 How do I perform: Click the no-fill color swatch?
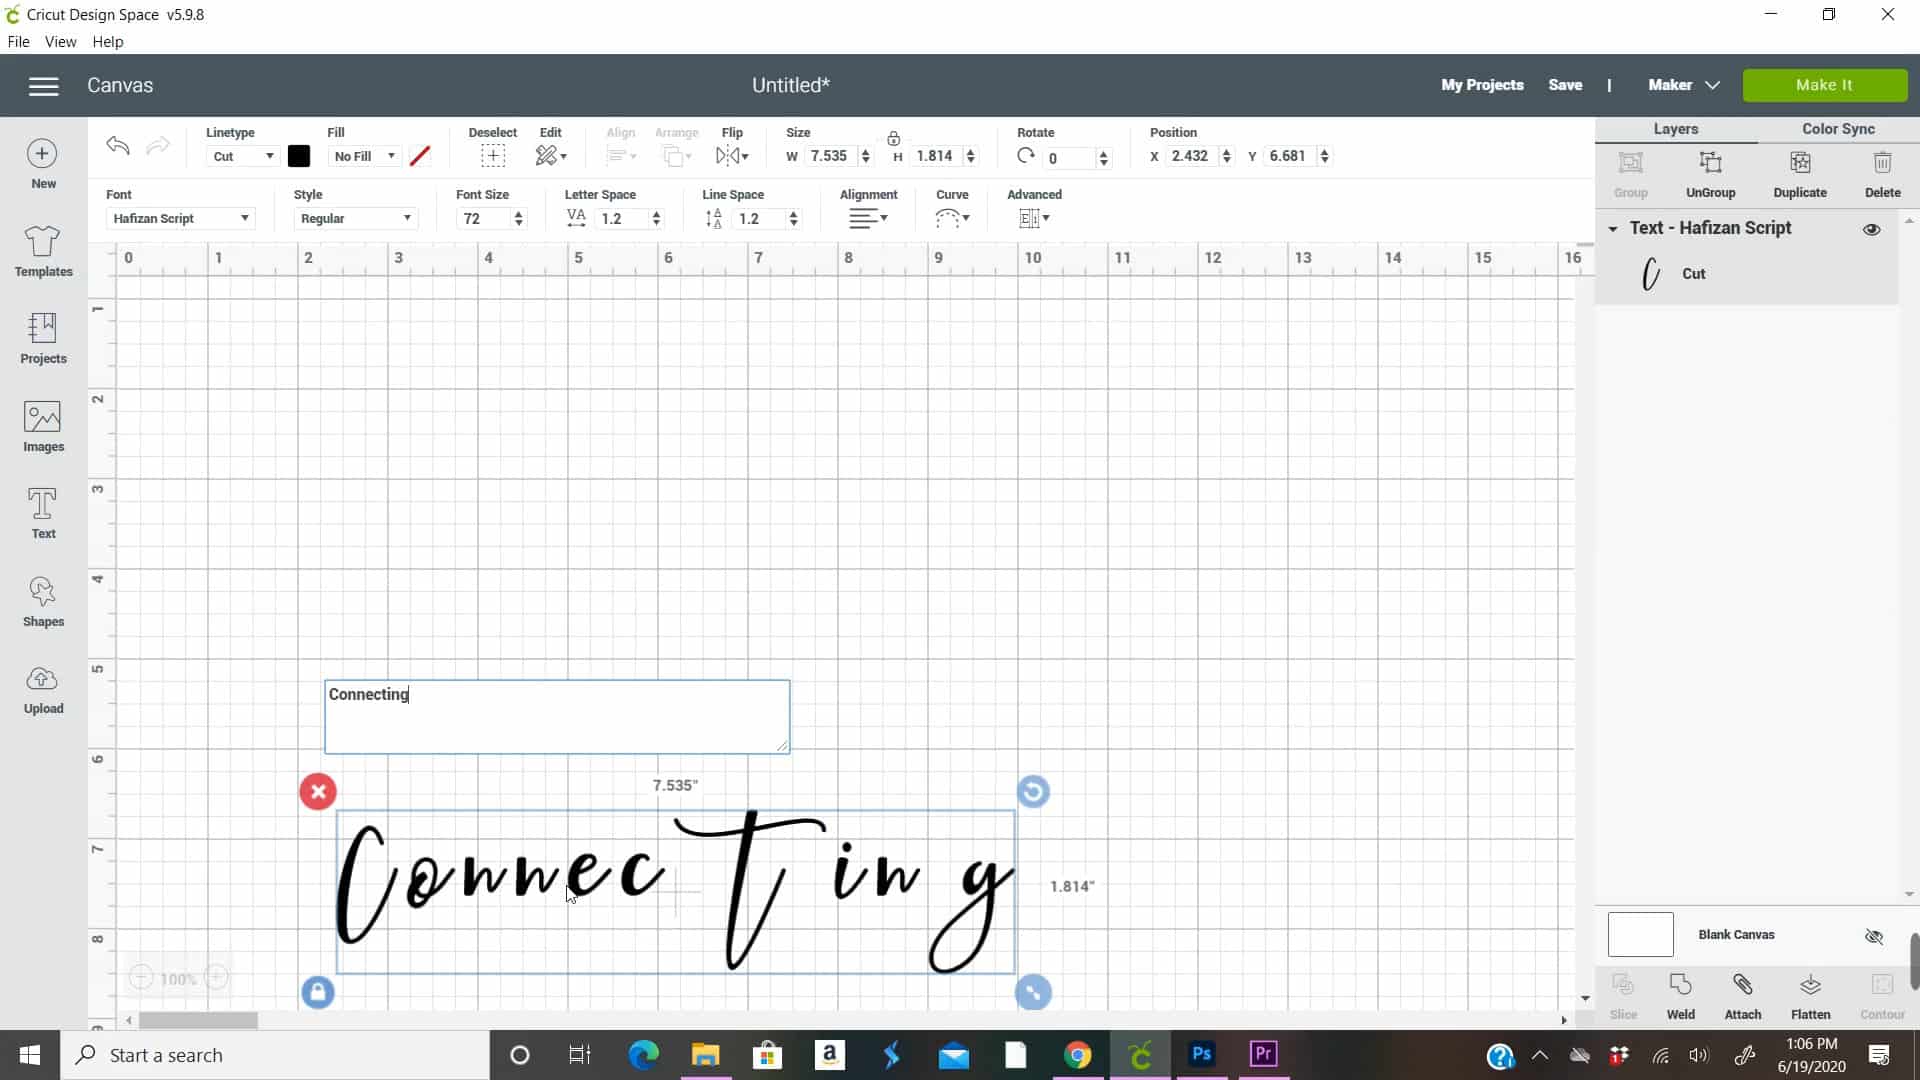[x=420, y=156]
